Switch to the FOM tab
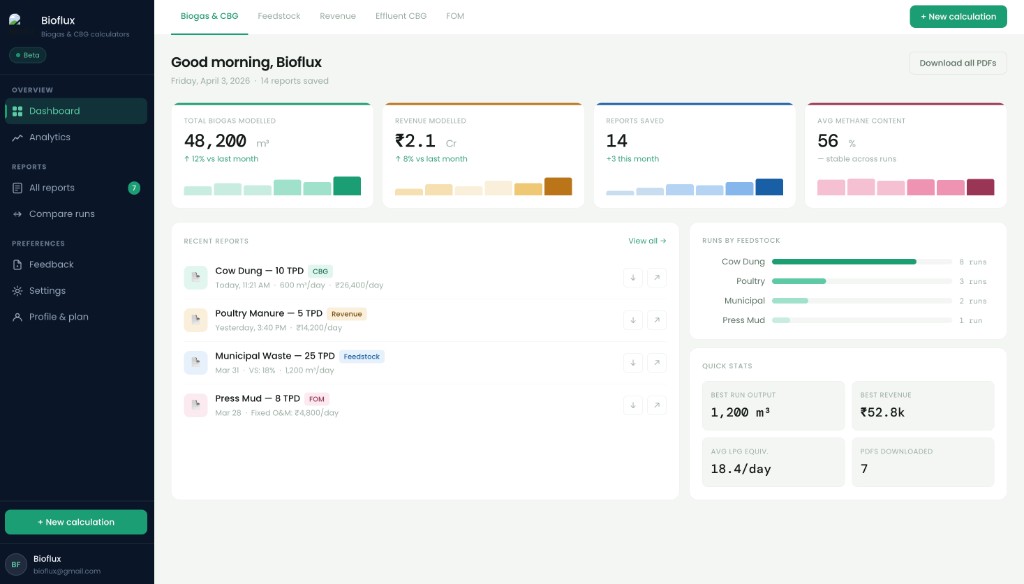 click(x=455, y=16)
